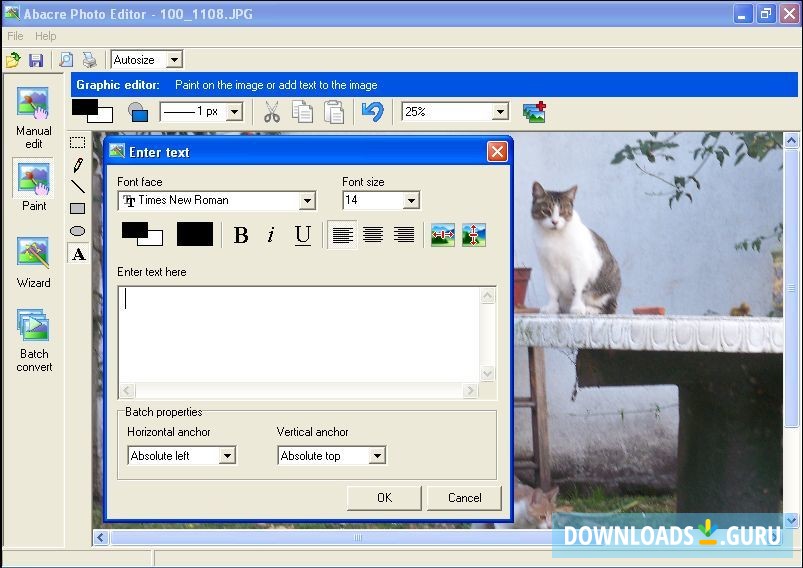Open the File menu
This screenshot has width=803, height=568.
tap(15, 36)
